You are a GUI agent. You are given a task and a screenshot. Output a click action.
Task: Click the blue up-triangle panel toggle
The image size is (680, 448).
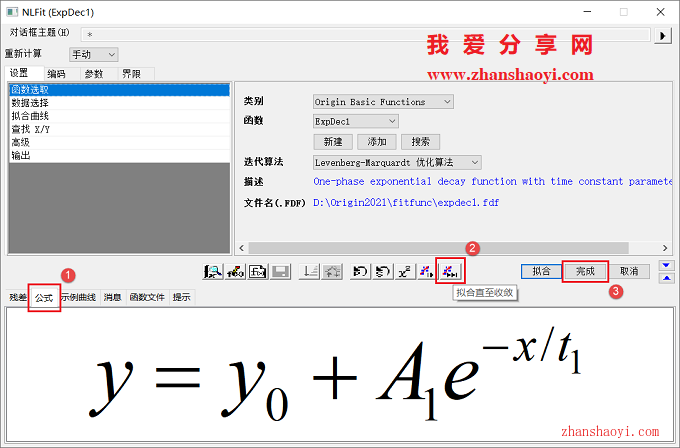click(x=667, y=278)
